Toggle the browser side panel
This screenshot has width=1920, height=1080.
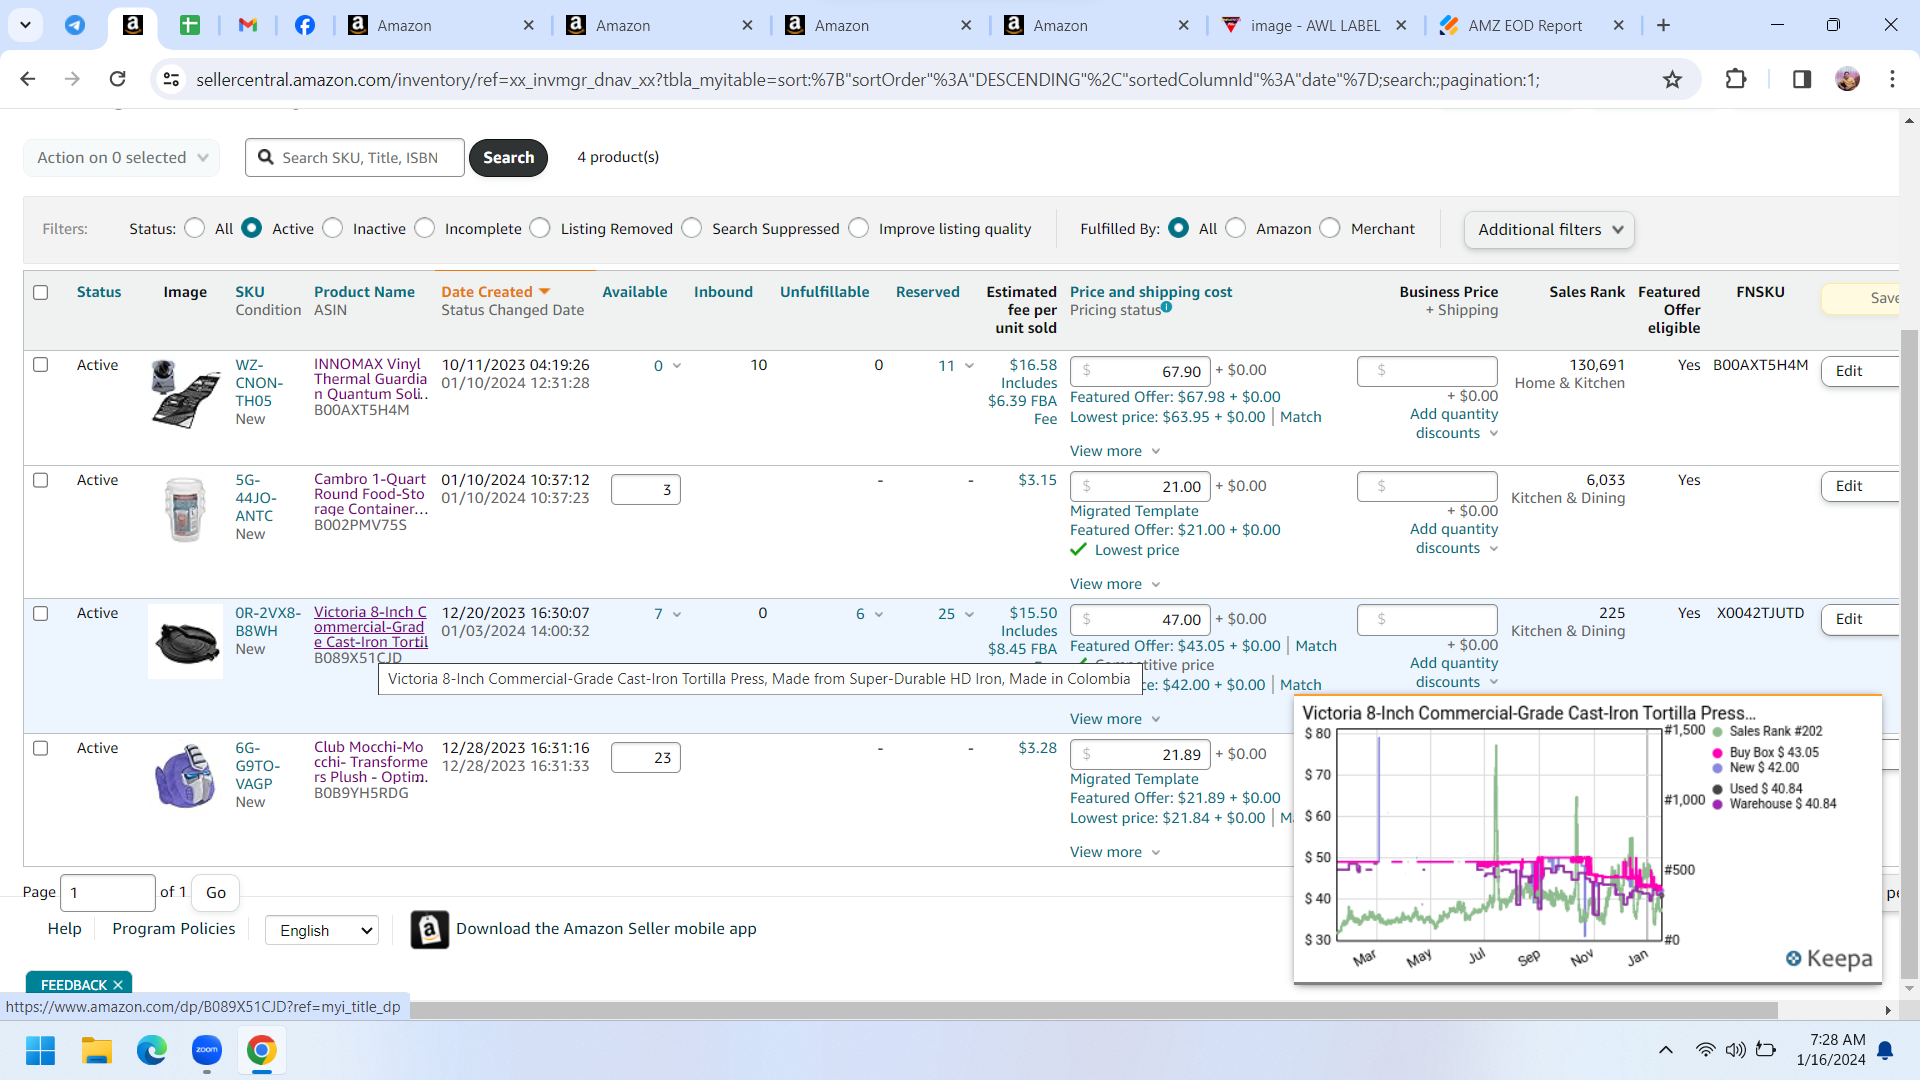(x=1801, y=79)
